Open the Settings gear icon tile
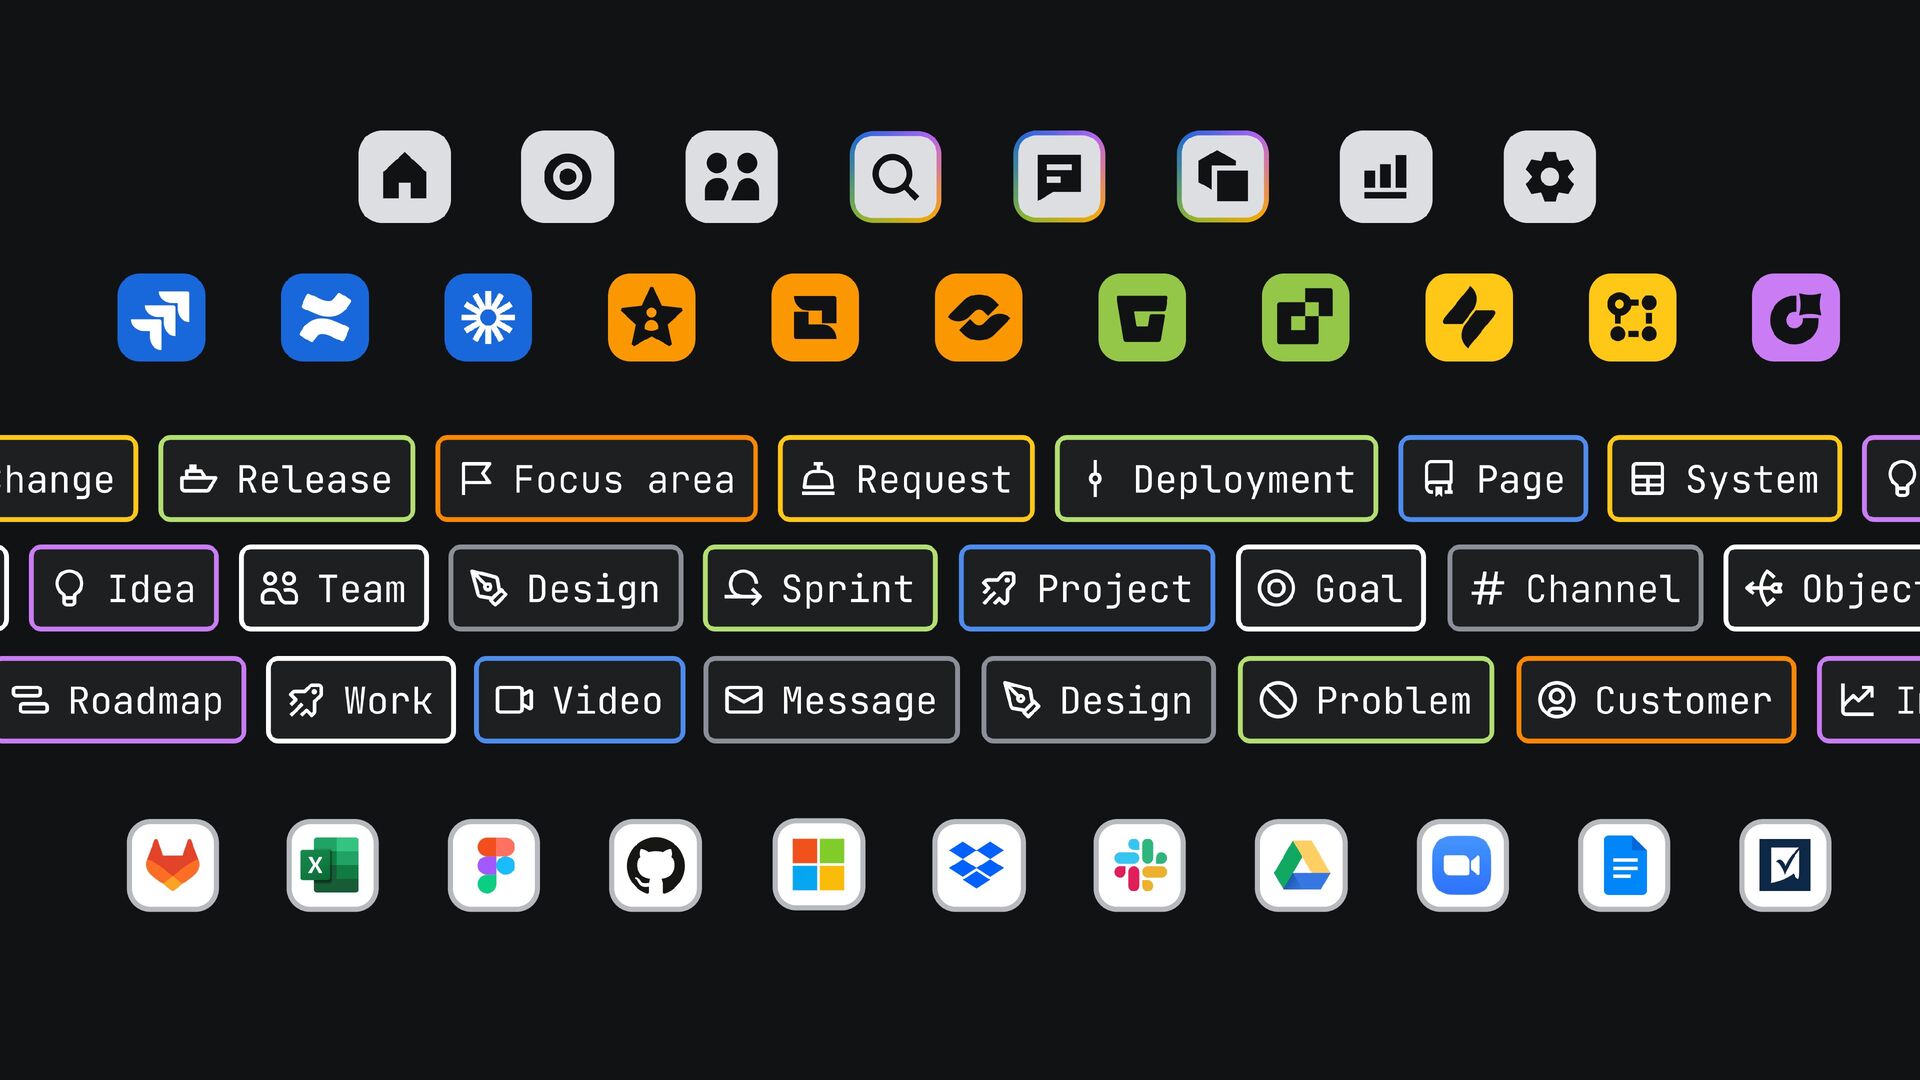Image resolution: width=1920 pixels, height=1080 pixels. pos(1550,177)
